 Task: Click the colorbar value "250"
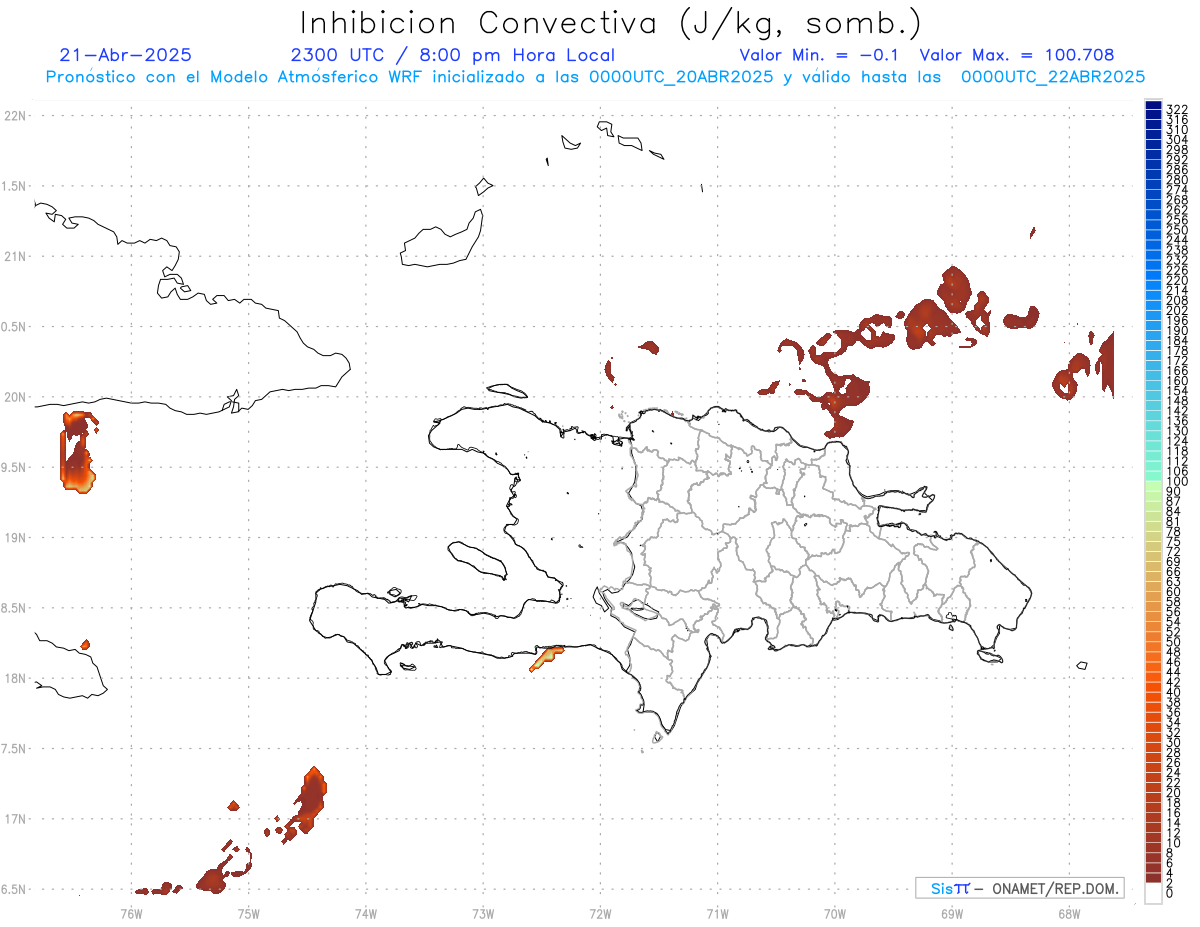click(1176, 230)
